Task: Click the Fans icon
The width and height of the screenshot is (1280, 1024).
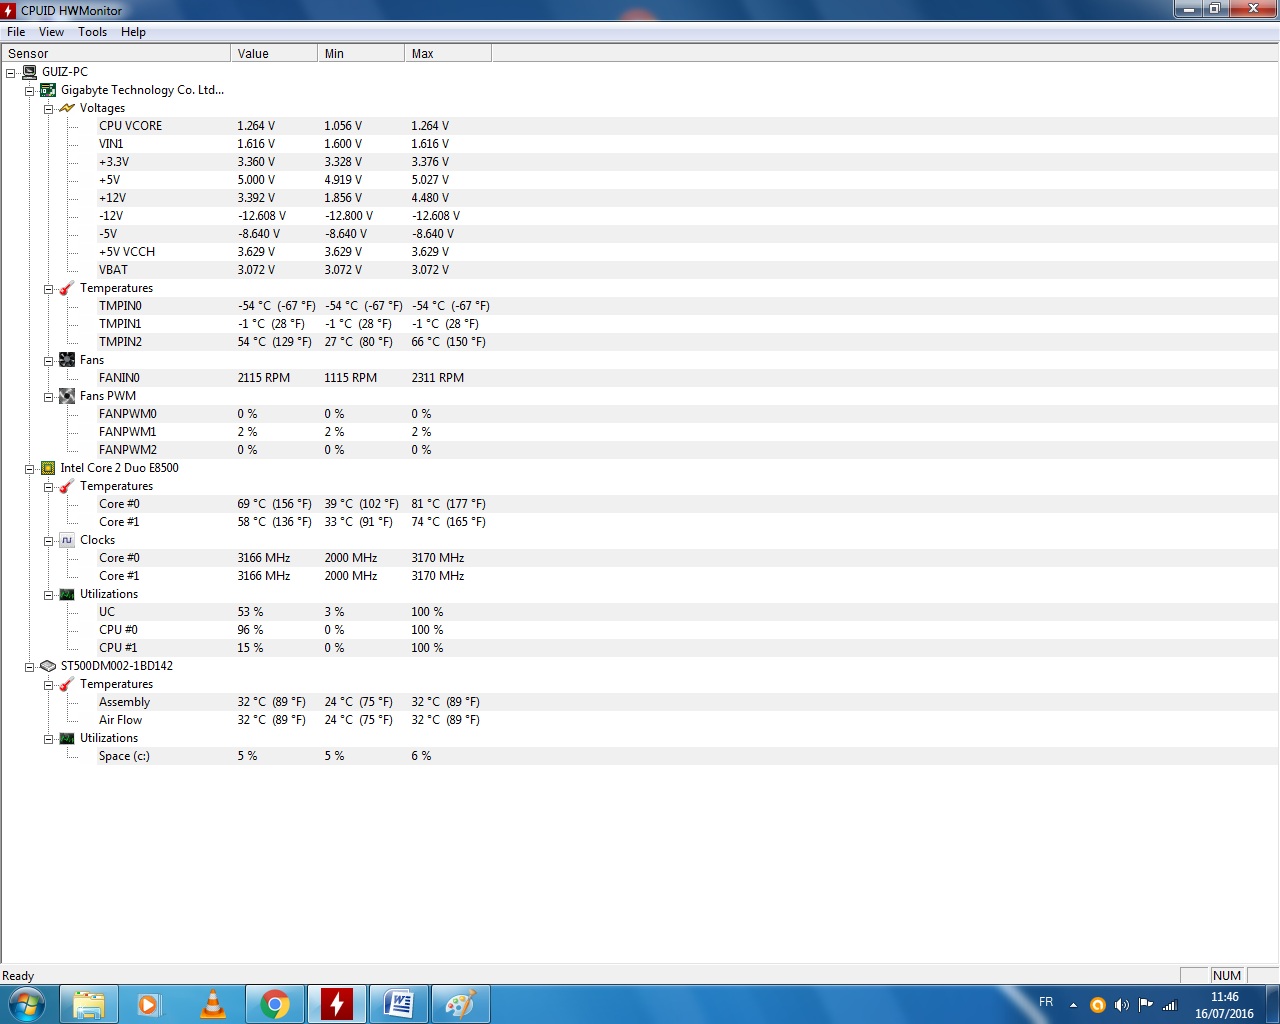Action: (67, 360)
